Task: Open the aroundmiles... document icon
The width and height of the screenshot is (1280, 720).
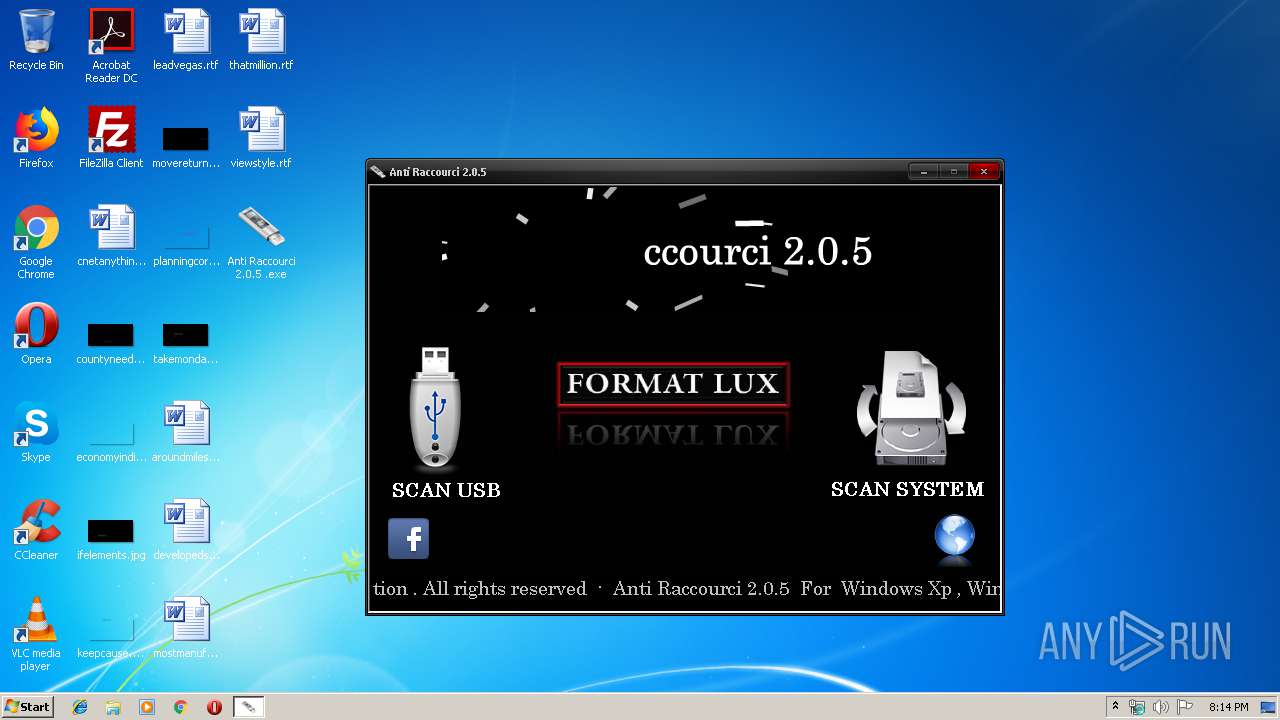Action: pos(186,432)
